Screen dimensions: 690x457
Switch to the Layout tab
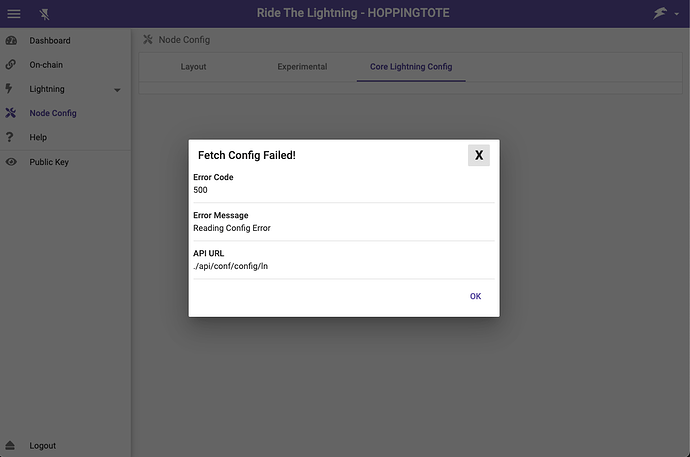tap(193, 67)
